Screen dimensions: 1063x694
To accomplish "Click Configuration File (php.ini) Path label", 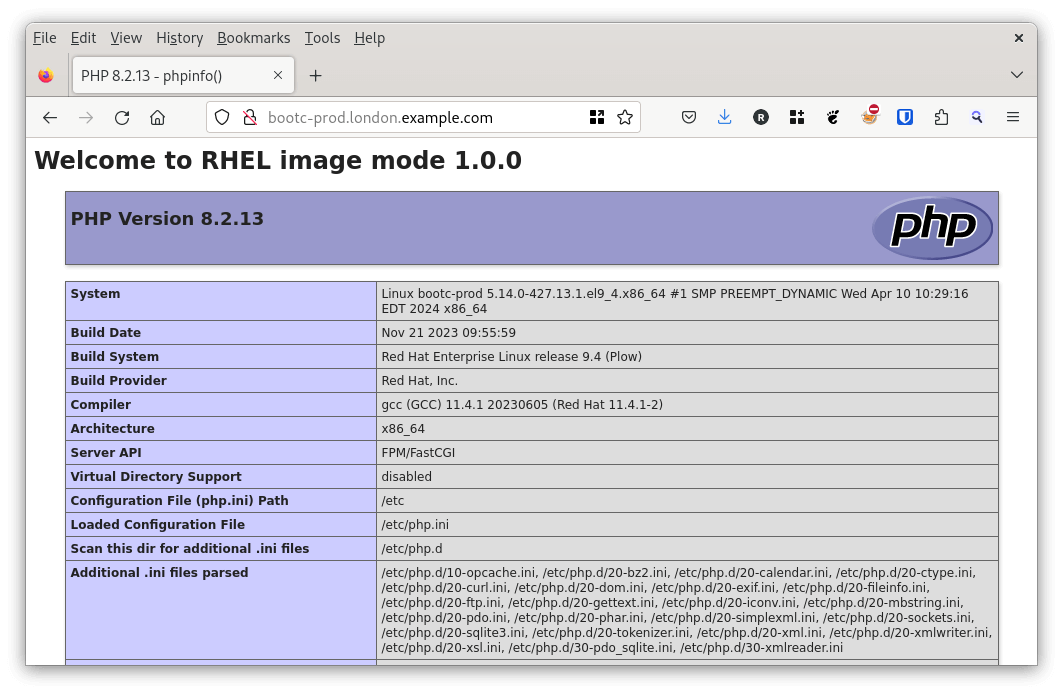I will (x=180, y=501).
